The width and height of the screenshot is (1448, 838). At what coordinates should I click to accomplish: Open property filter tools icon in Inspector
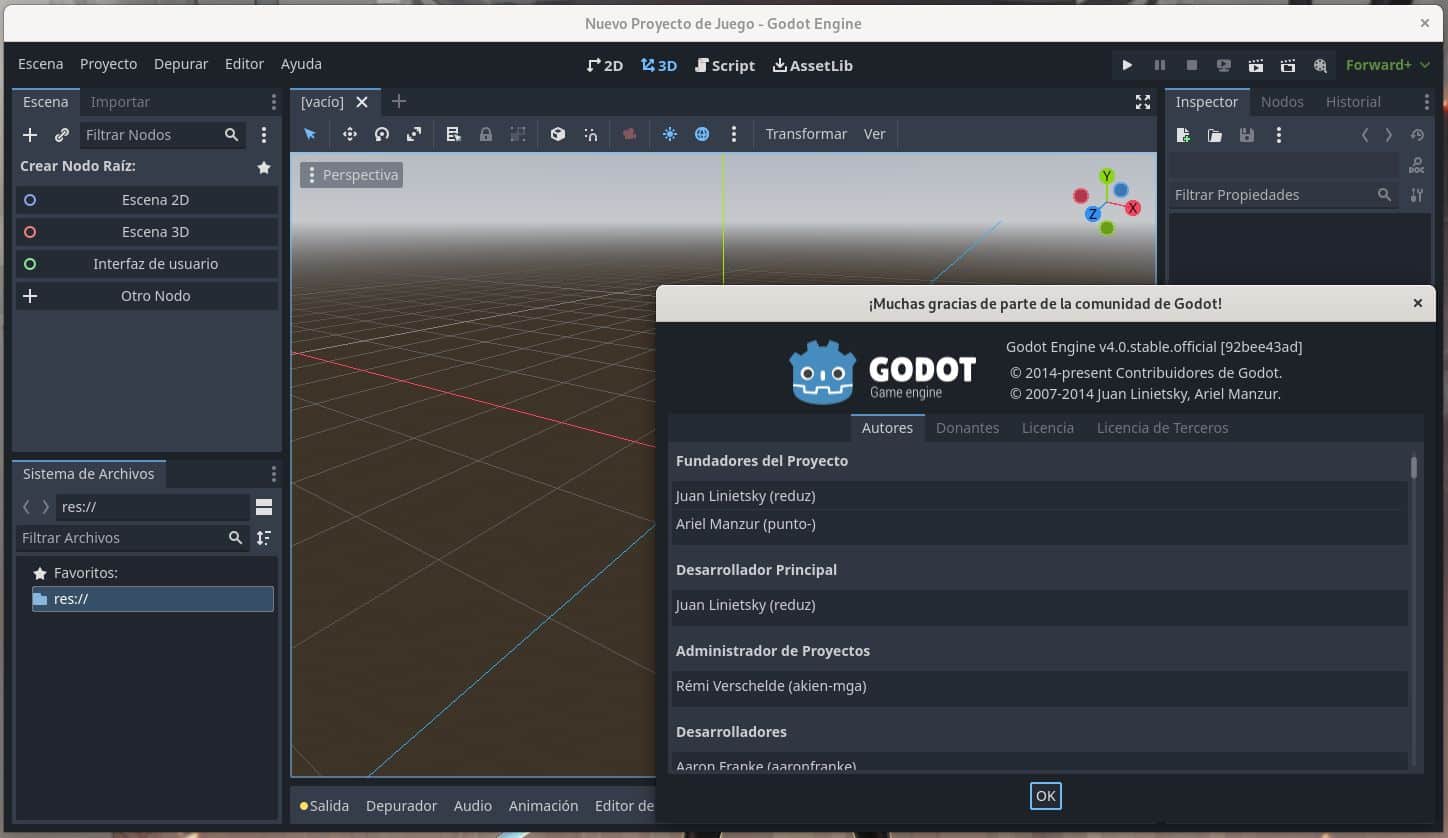(x=1416, y=195)
